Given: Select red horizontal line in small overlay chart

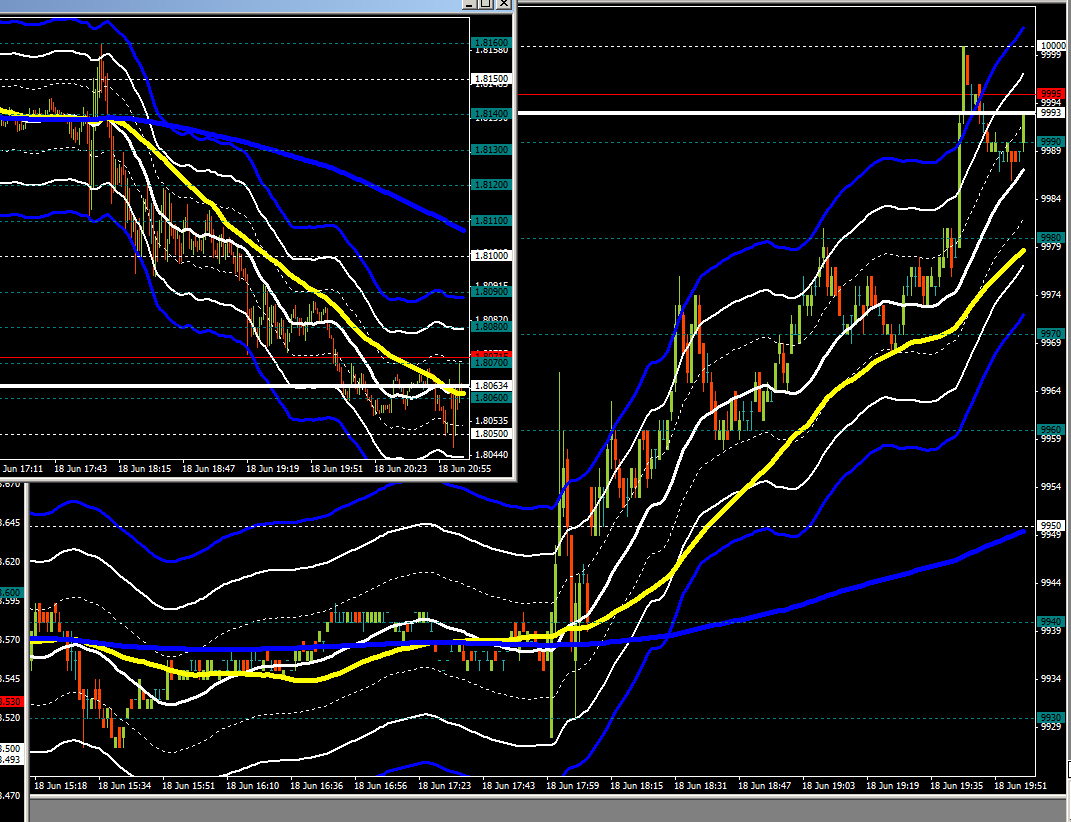Looking at the screenshot, I should tap(234, 357).
